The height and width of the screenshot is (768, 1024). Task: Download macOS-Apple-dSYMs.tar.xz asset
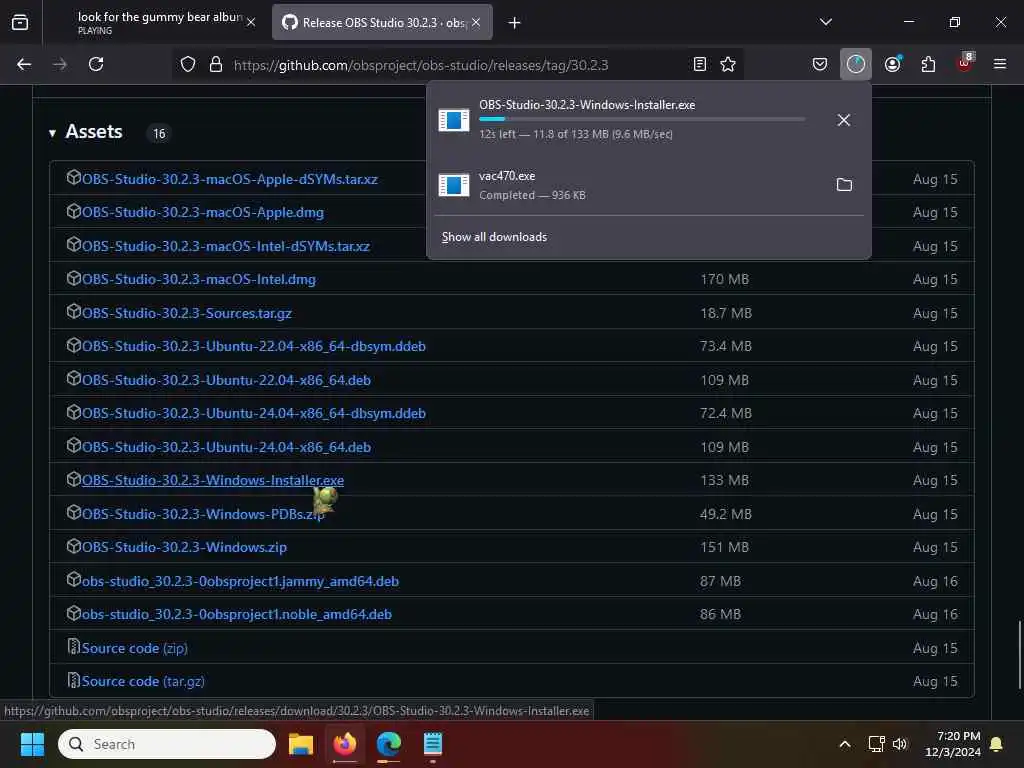230,179
